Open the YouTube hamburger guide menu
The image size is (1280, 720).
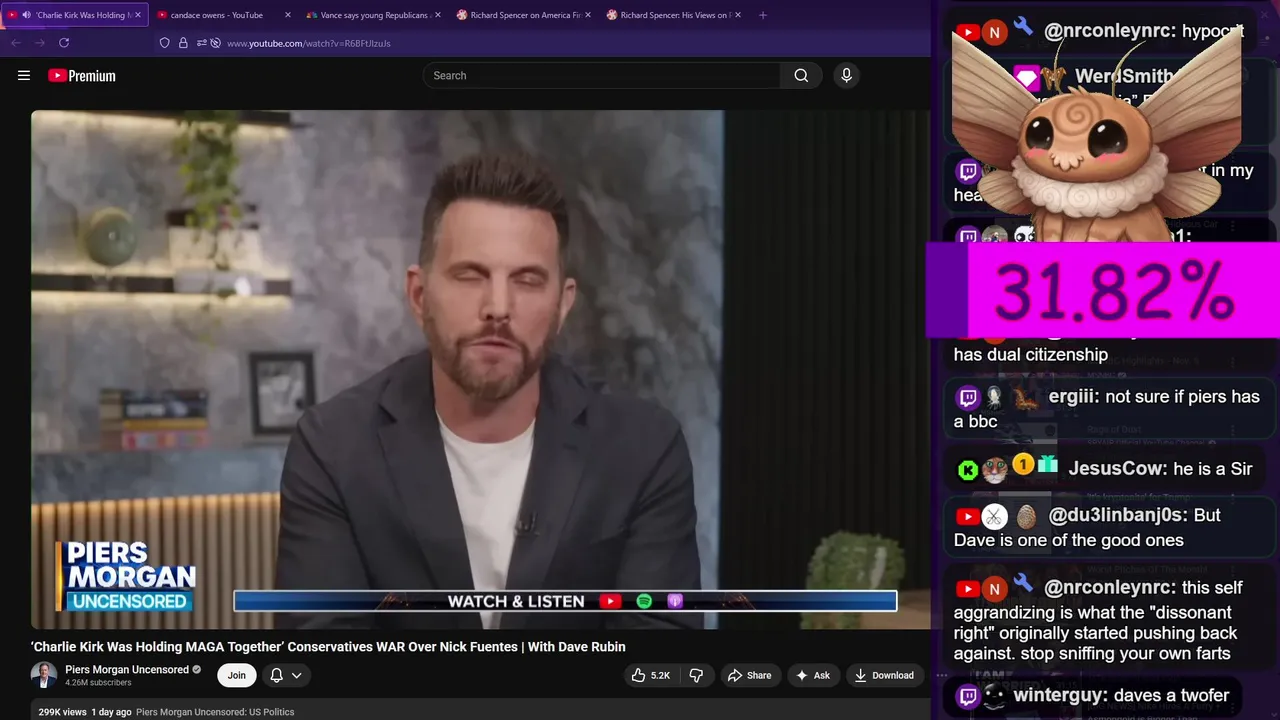coord(24,75)
